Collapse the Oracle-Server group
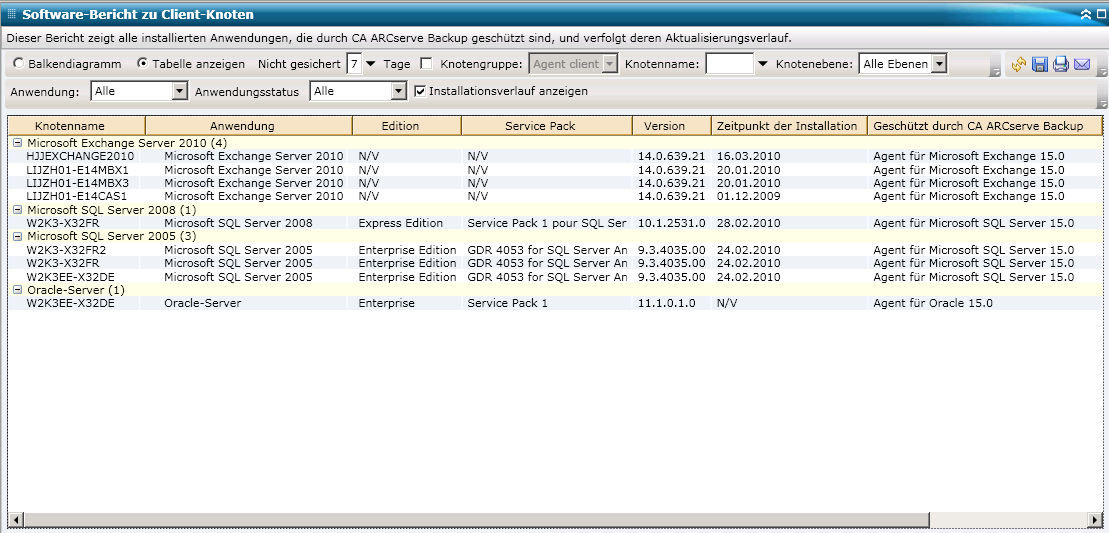The height and width of the screenshot is (533, 1109). click(x=17, y=290)
